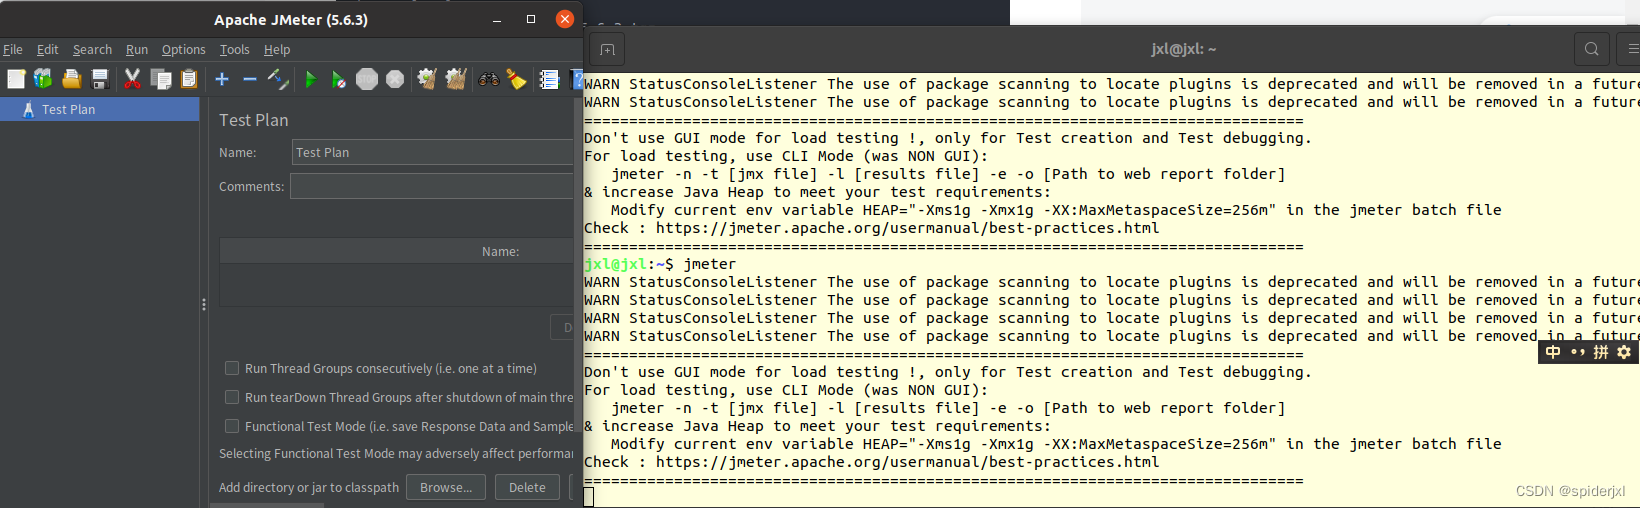Click Start no pauses icon
The width and height of the screenshot is (1640, 508).
pyautogui.click(x=338, y=79)
